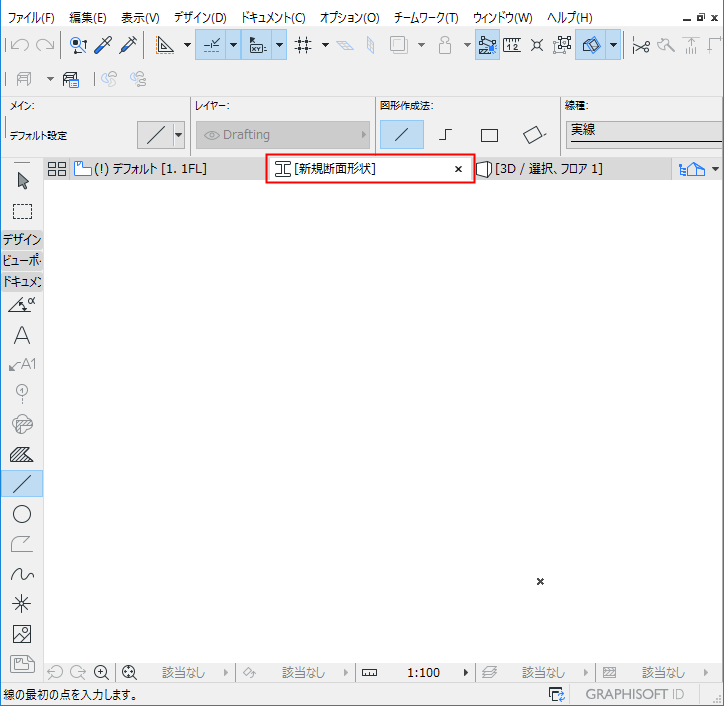Inject parameters with syringe tool
Screen dimensions: 724x706
point(128,45)
